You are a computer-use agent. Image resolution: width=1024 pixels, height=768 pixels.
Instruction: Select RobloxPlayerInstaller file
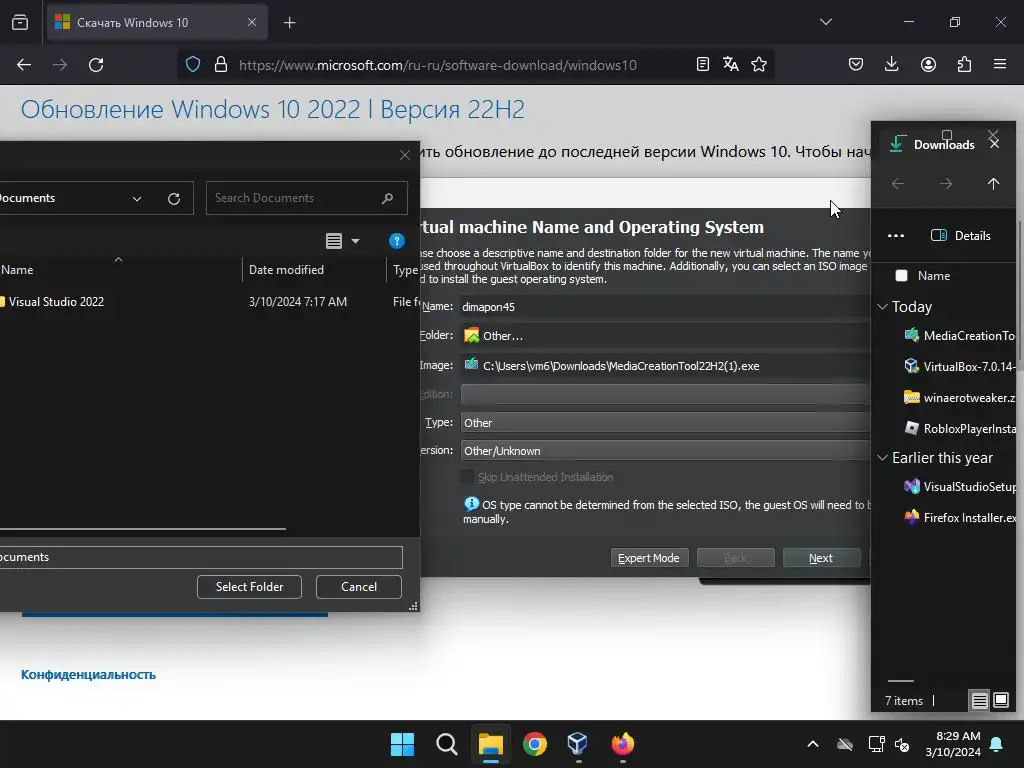pos(960,428)
